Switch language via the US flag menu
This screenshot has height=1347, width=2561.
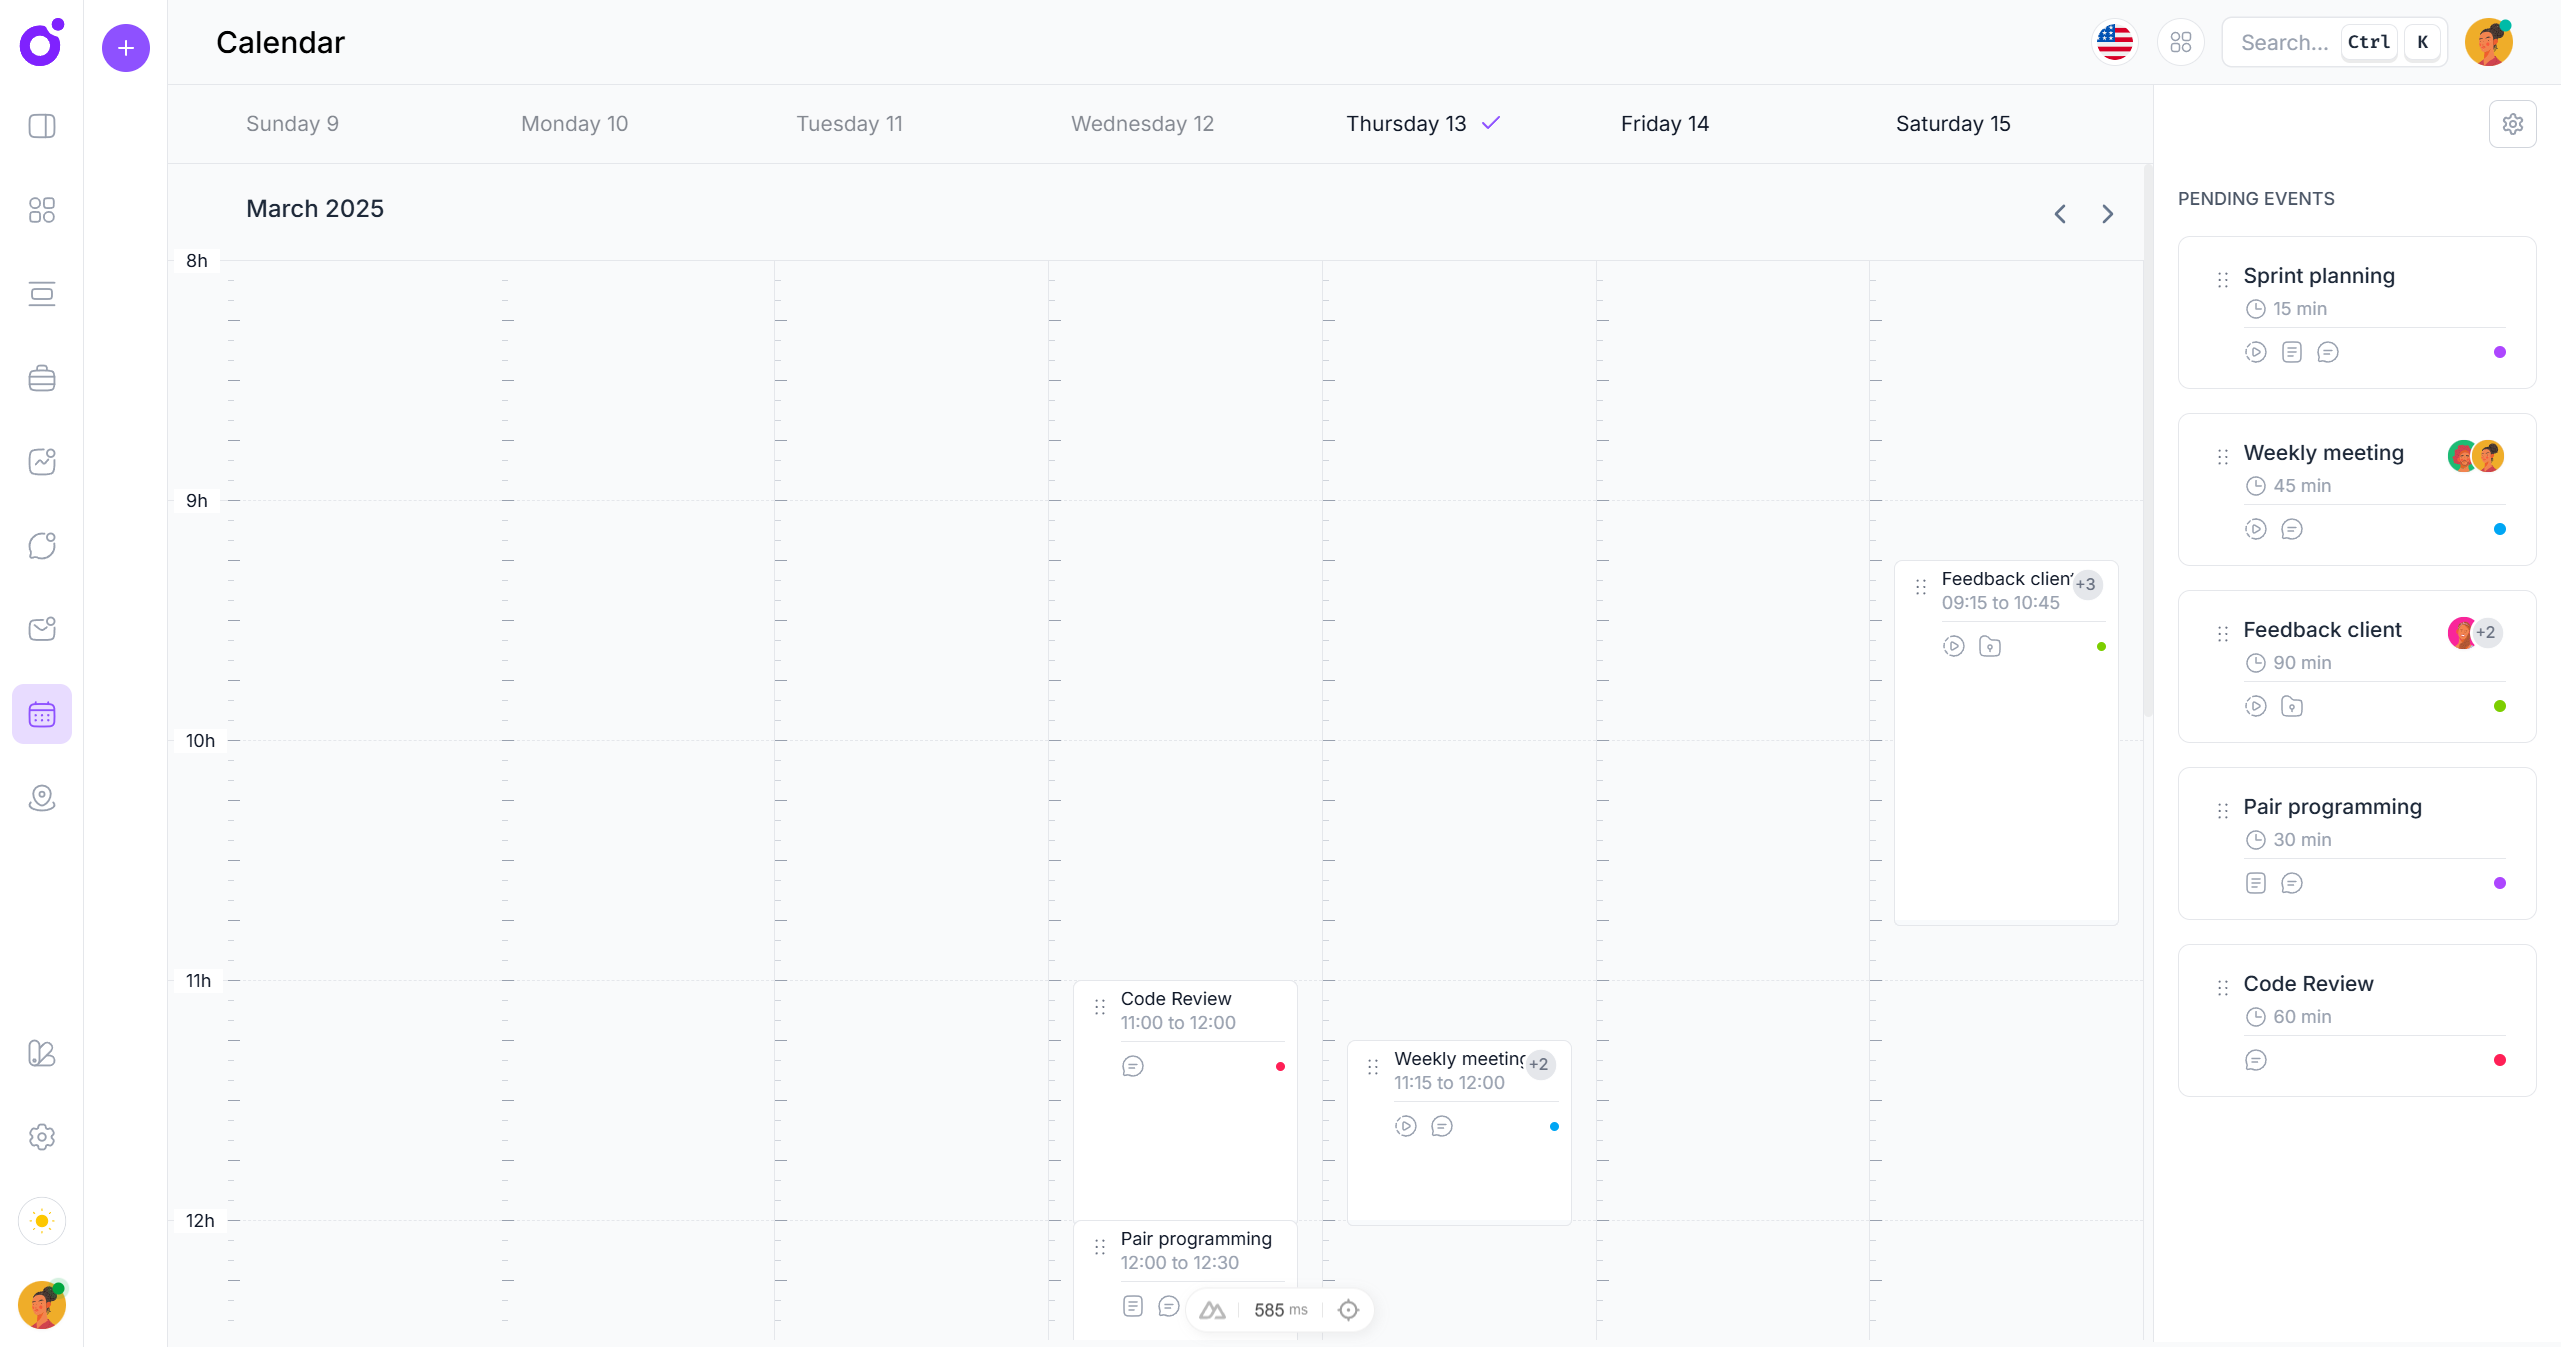click(2114, 42)
